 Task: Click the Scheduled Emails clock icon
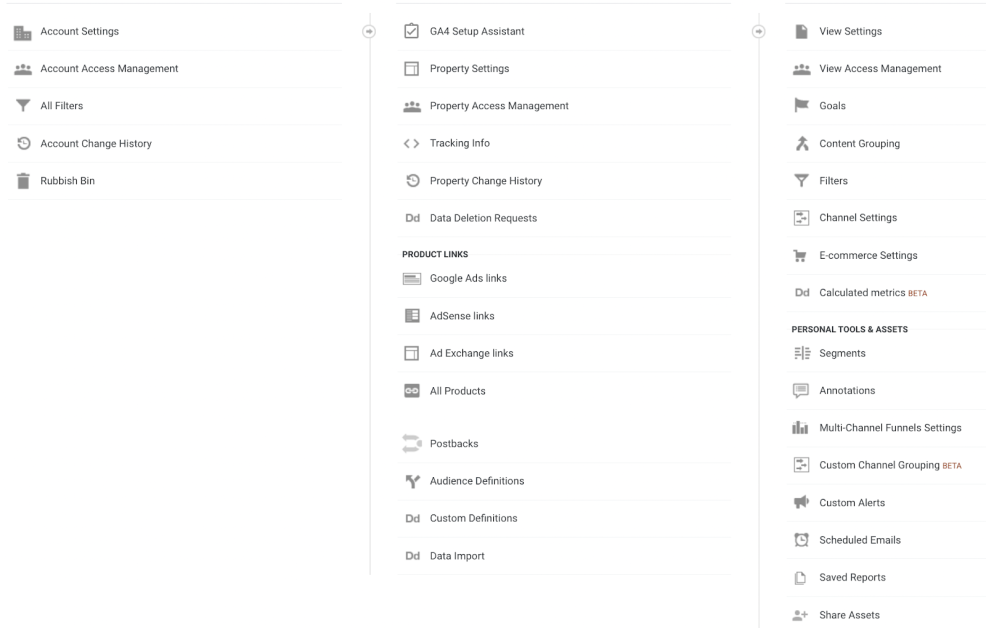800,540
